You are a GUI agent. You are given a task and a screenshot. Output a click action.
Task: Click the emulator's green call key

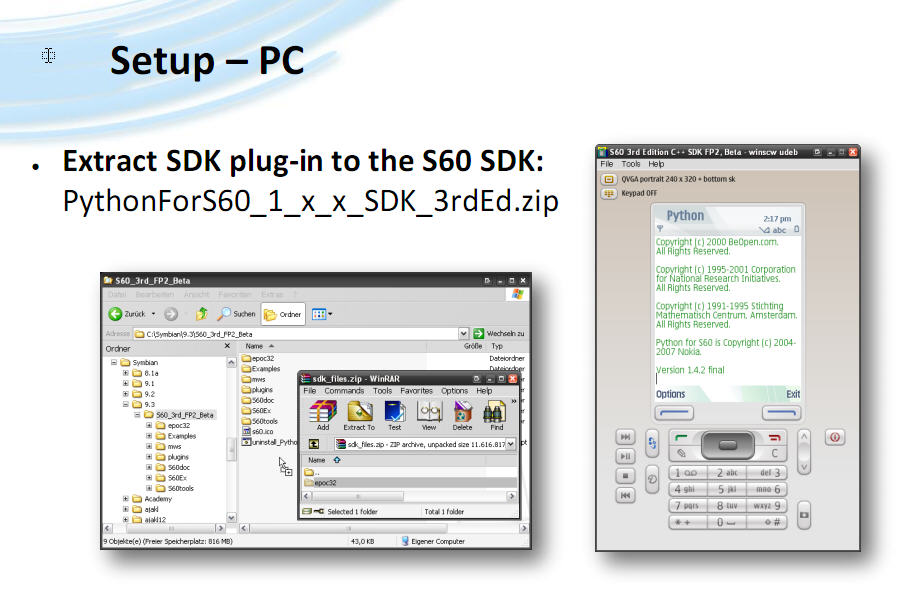click(682, 438)
